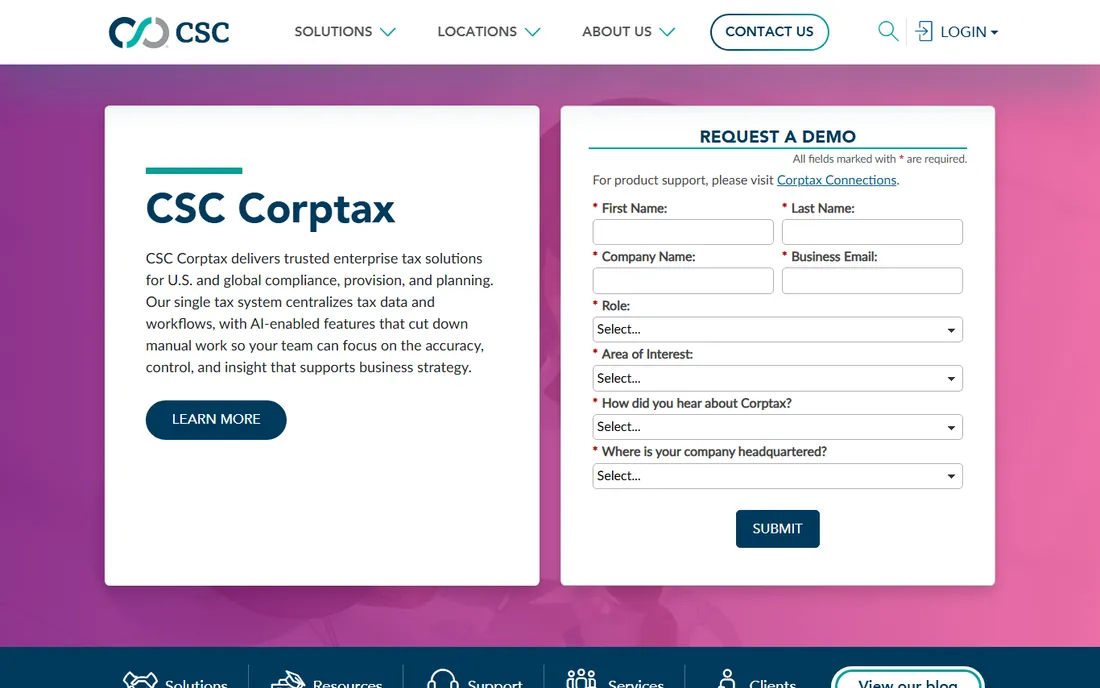This screenshot has height=688, width=1100.
Task: Click the View our blog button
Action: (907, 679)
